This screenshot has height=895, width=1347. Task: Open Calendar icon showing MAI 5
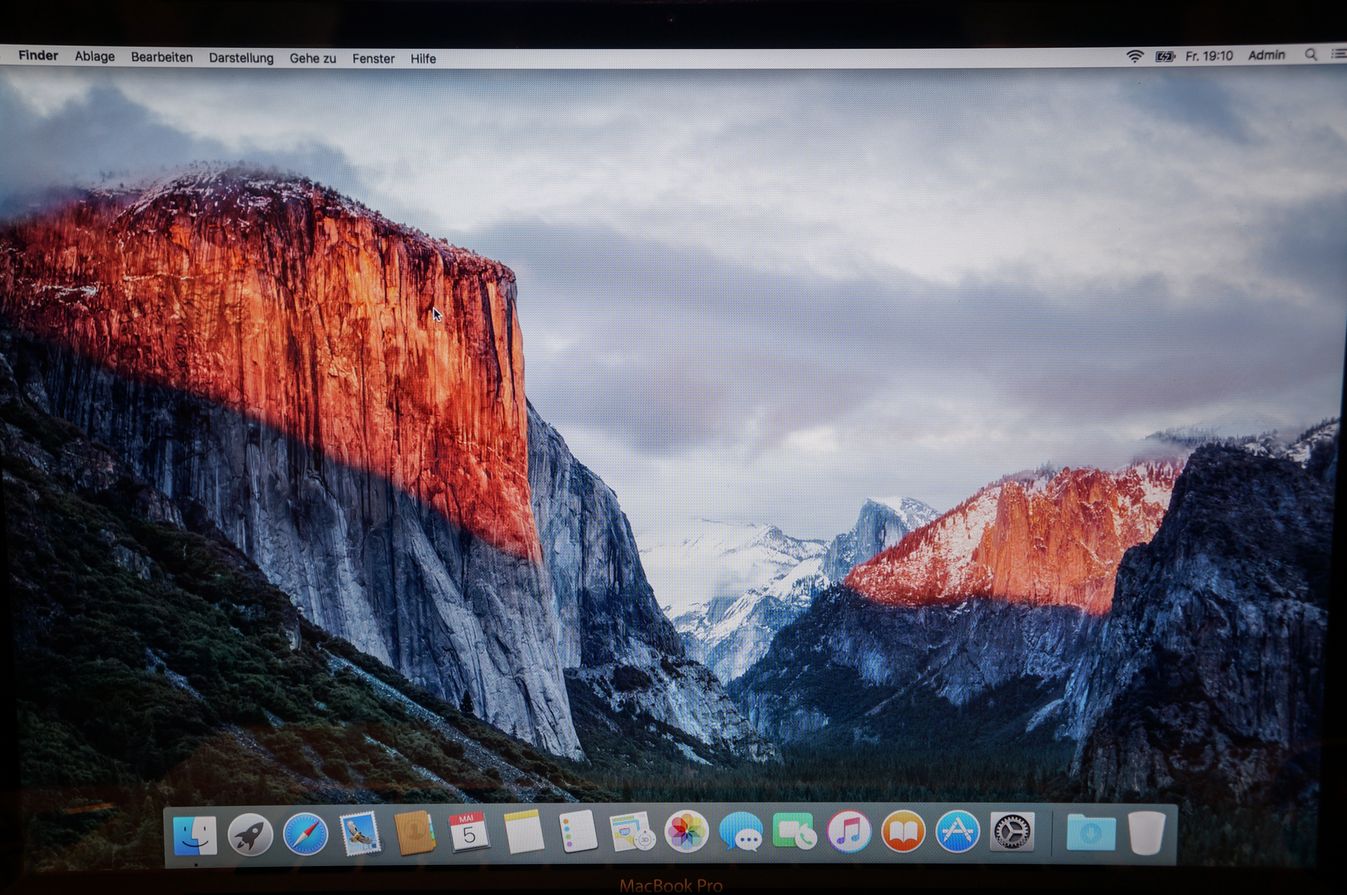tap(469, 831)
